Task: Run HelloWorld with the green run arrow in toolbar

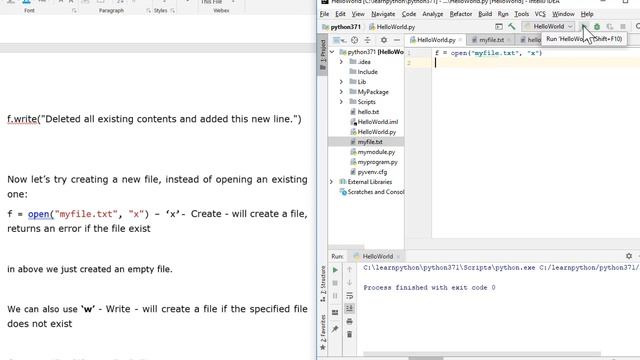Action: click(584, 27)
